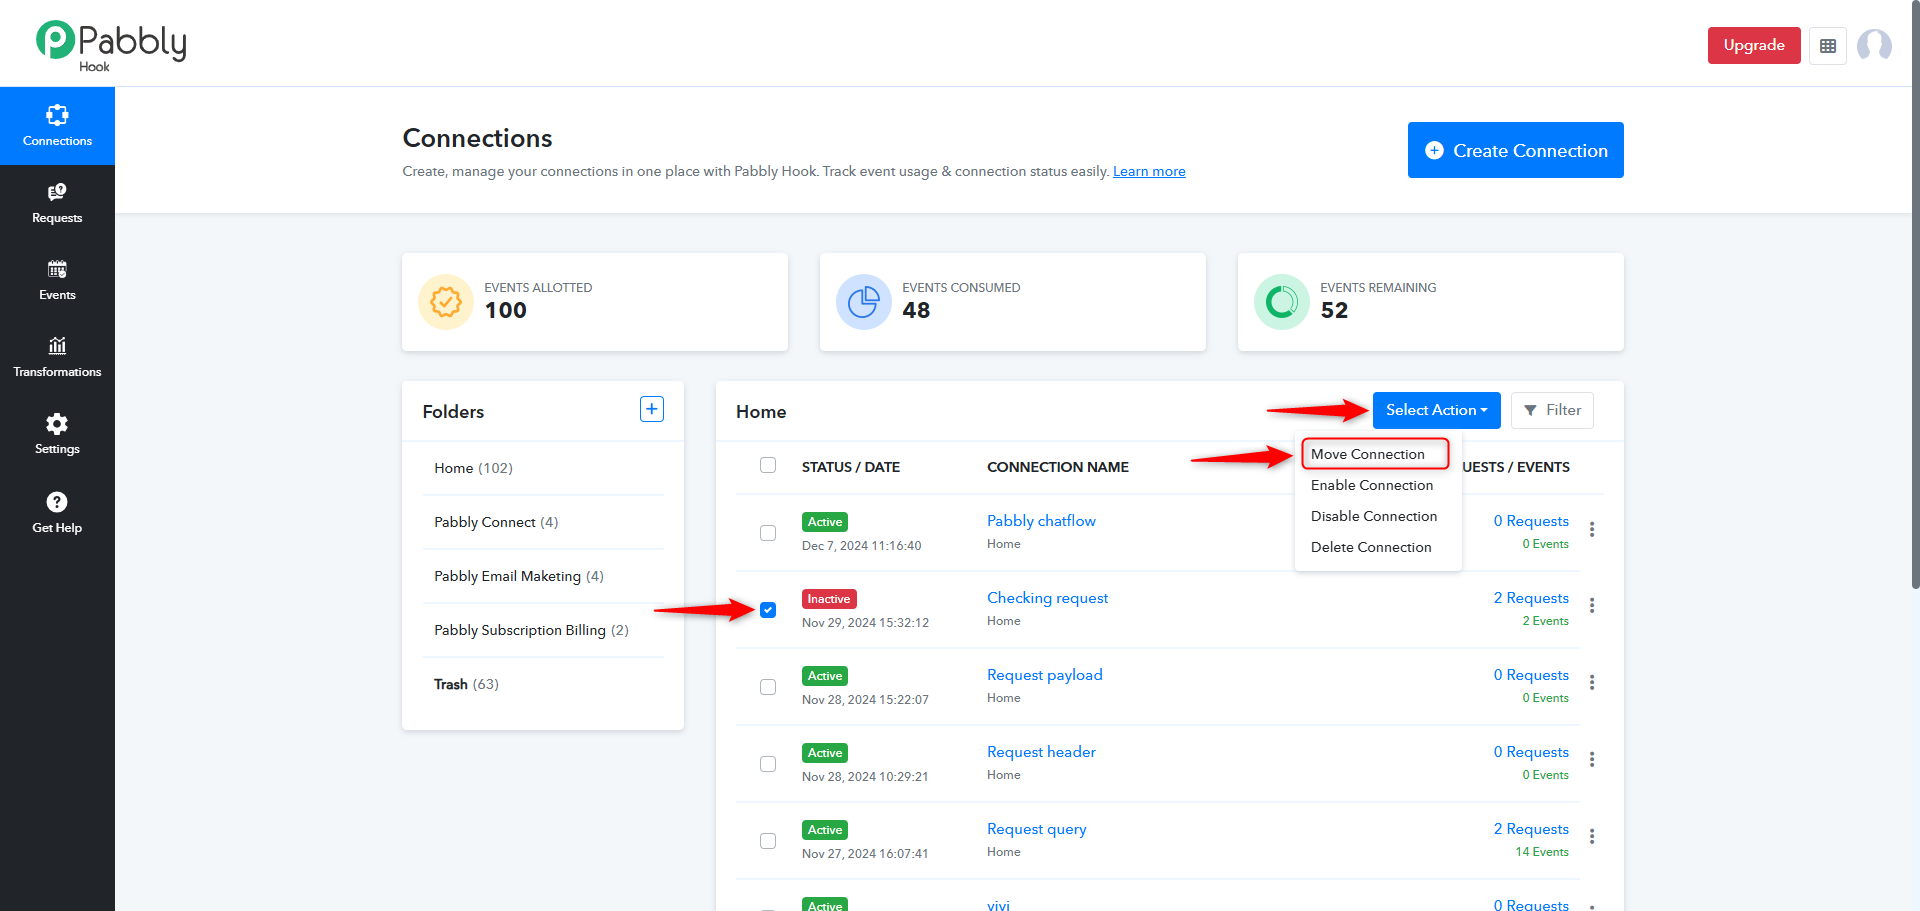
Task: Select the Request header row checkbox
Action: [768, 764]
